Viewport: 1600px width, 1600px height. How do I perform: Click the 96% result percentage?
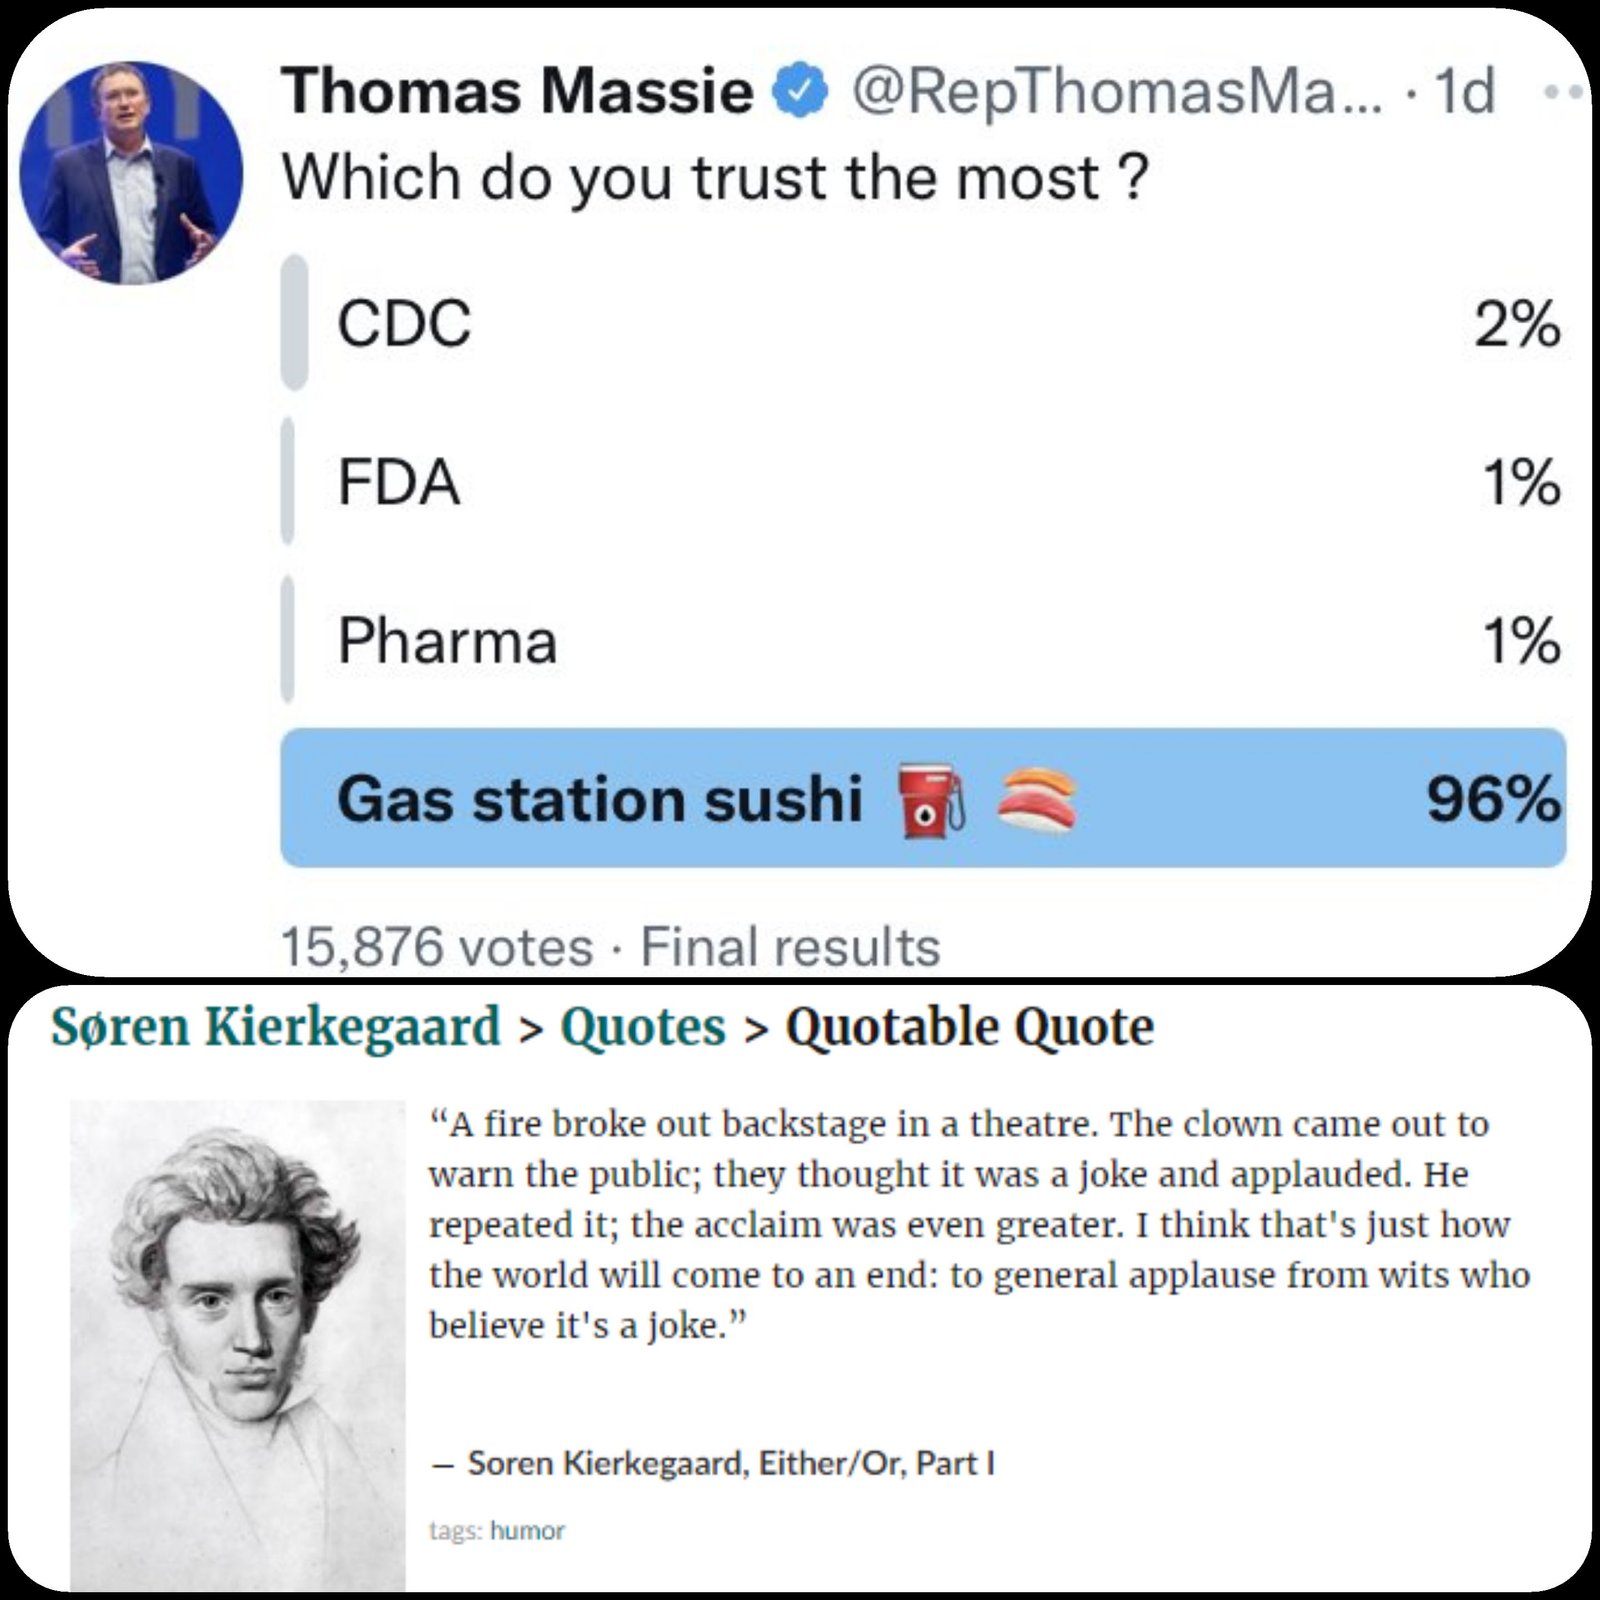pos(1493,799)
